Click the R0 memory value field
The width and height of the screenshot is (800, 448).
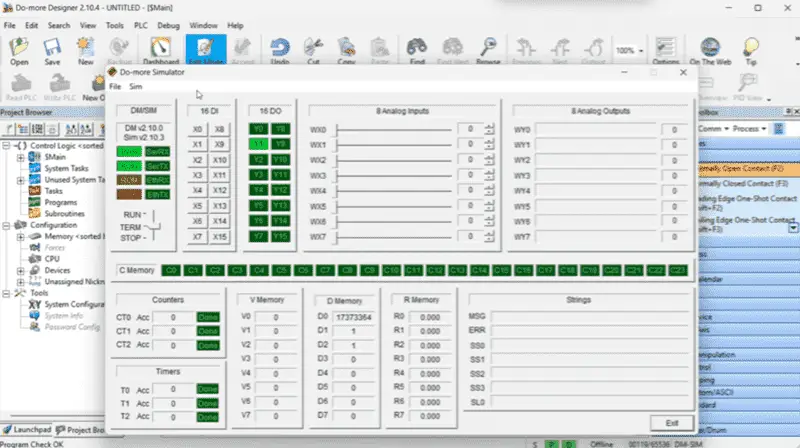click(430, 317)
